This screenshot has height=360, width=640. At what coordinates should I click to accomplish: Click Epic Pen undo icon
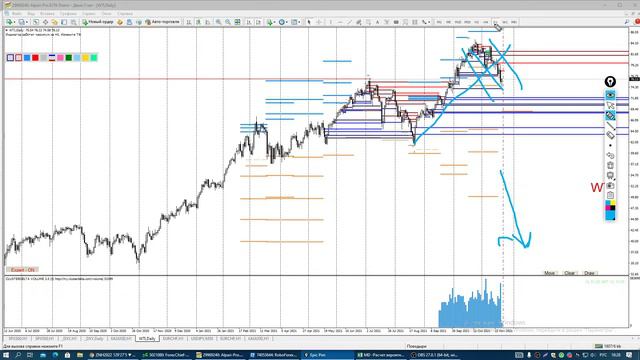point(610,156)
